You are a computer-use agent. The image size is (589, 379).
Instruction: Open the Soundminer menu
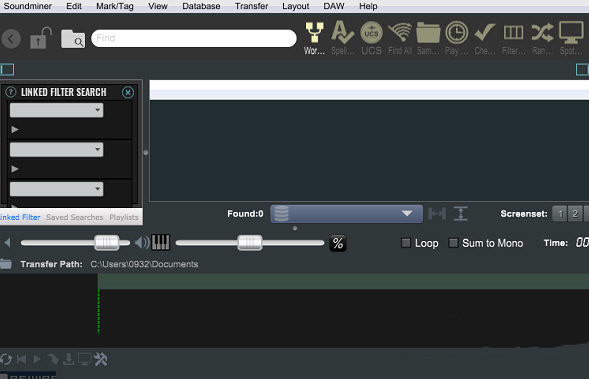point(27,6)
